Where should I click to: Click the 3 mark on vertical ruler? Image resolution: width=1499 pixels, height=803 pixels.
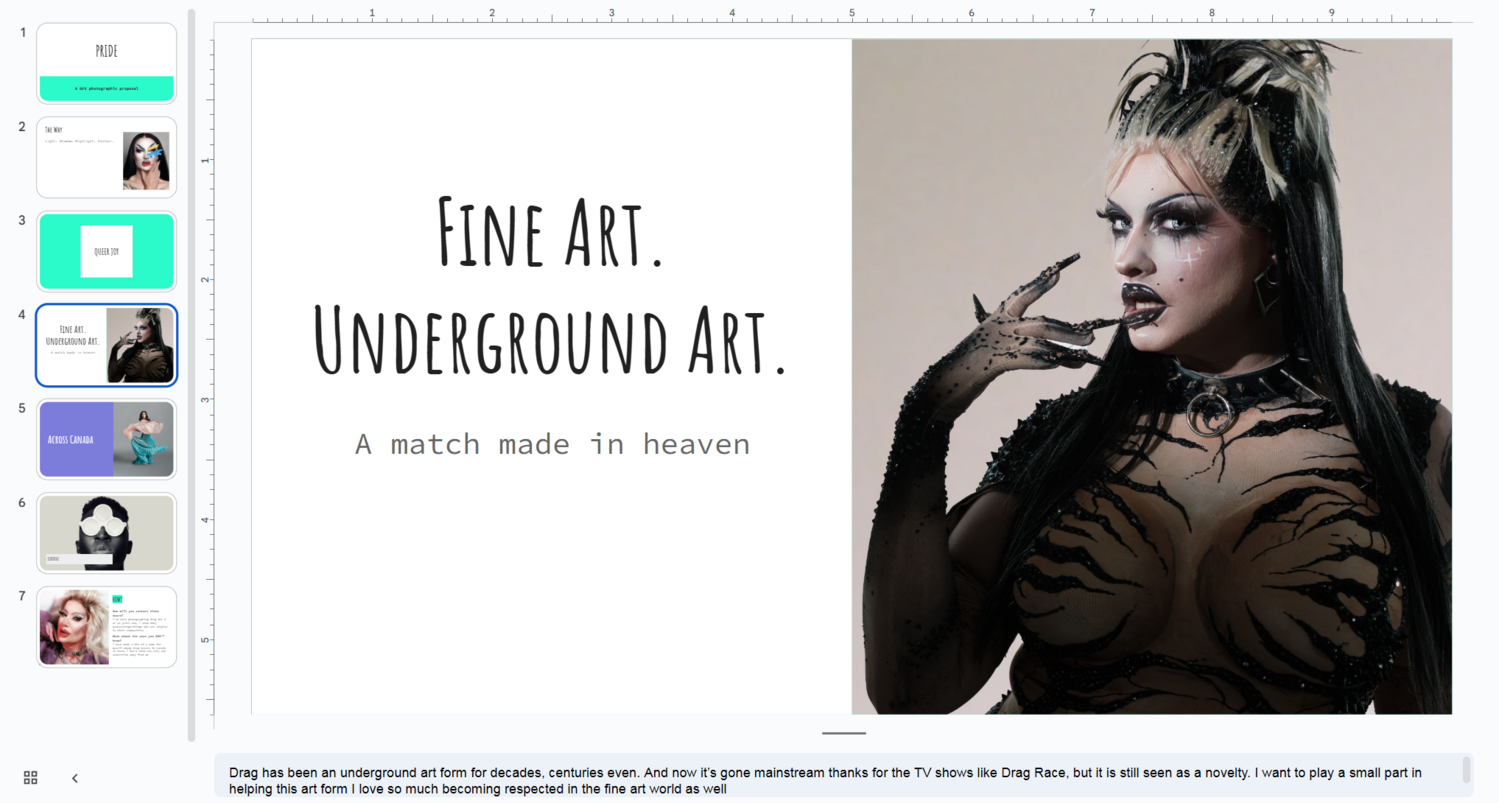pyautogui.click(x=206, y=399)
